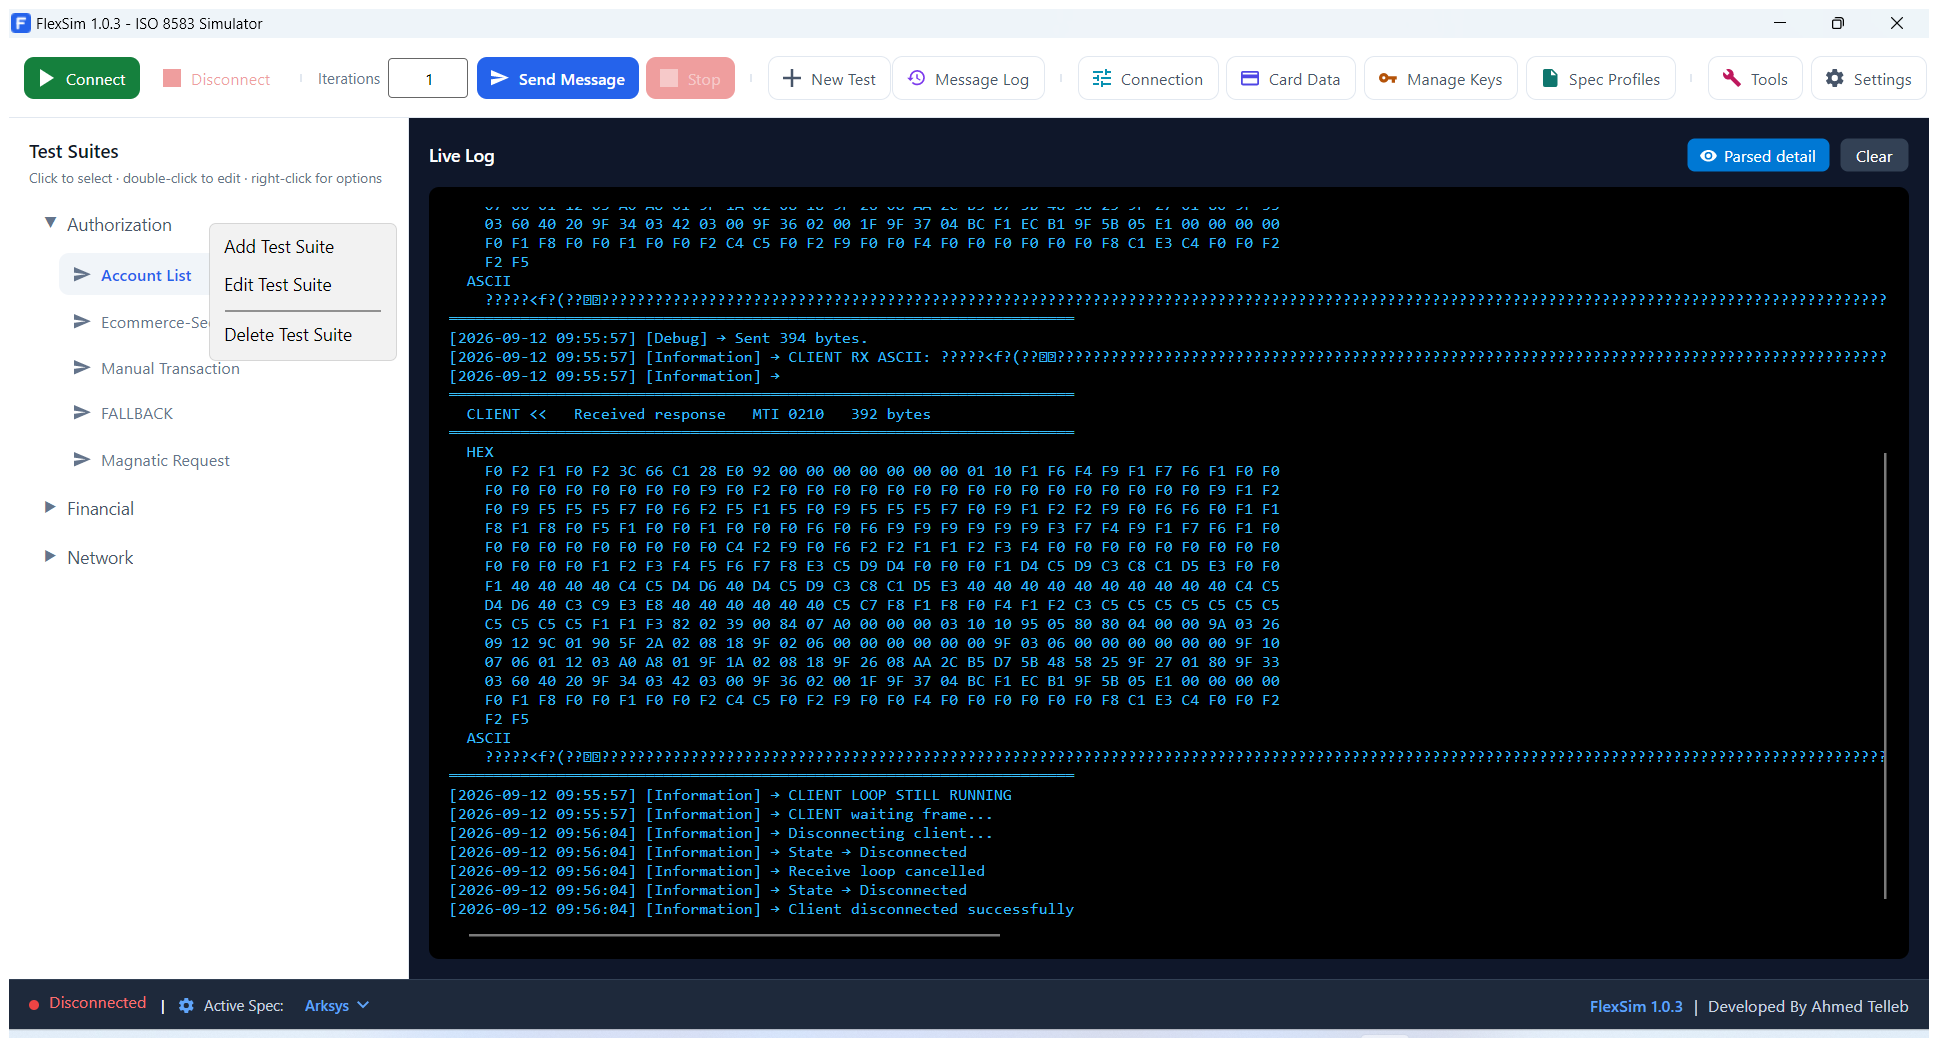Collapse the Authorization suite
The image size is (1938, 1038).
[50, 222]
